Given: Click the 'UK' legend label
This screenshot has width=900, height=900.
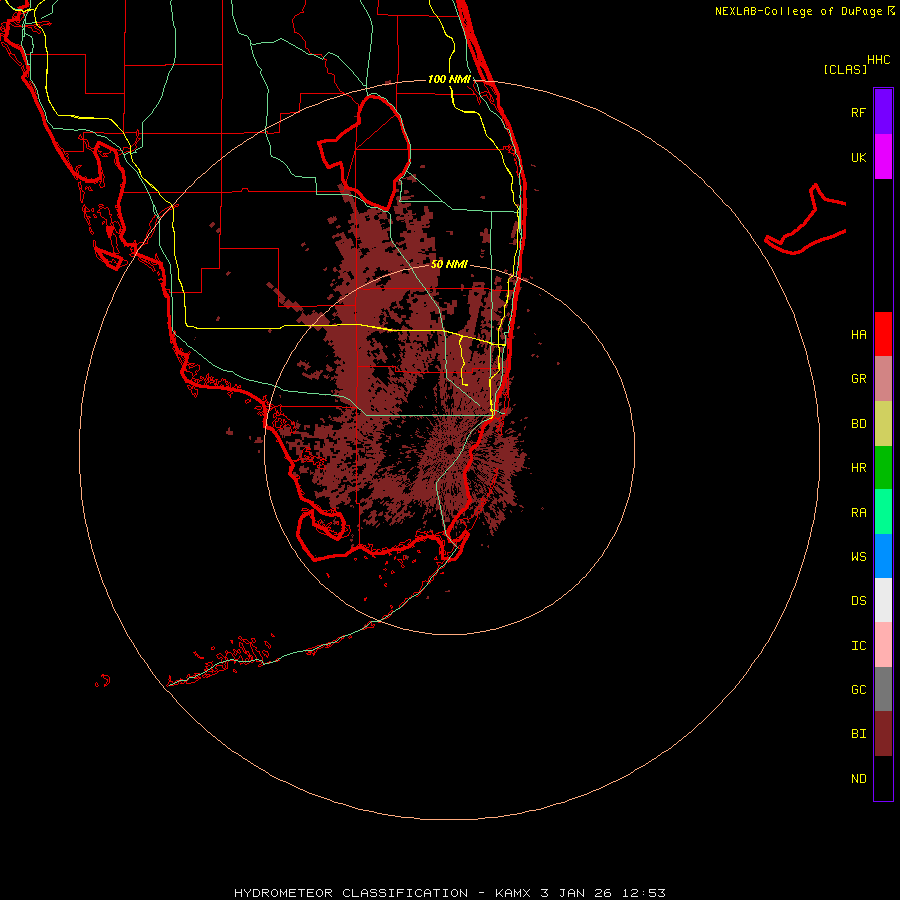Looking at the screenshot, I should click(x=858, y=157).
